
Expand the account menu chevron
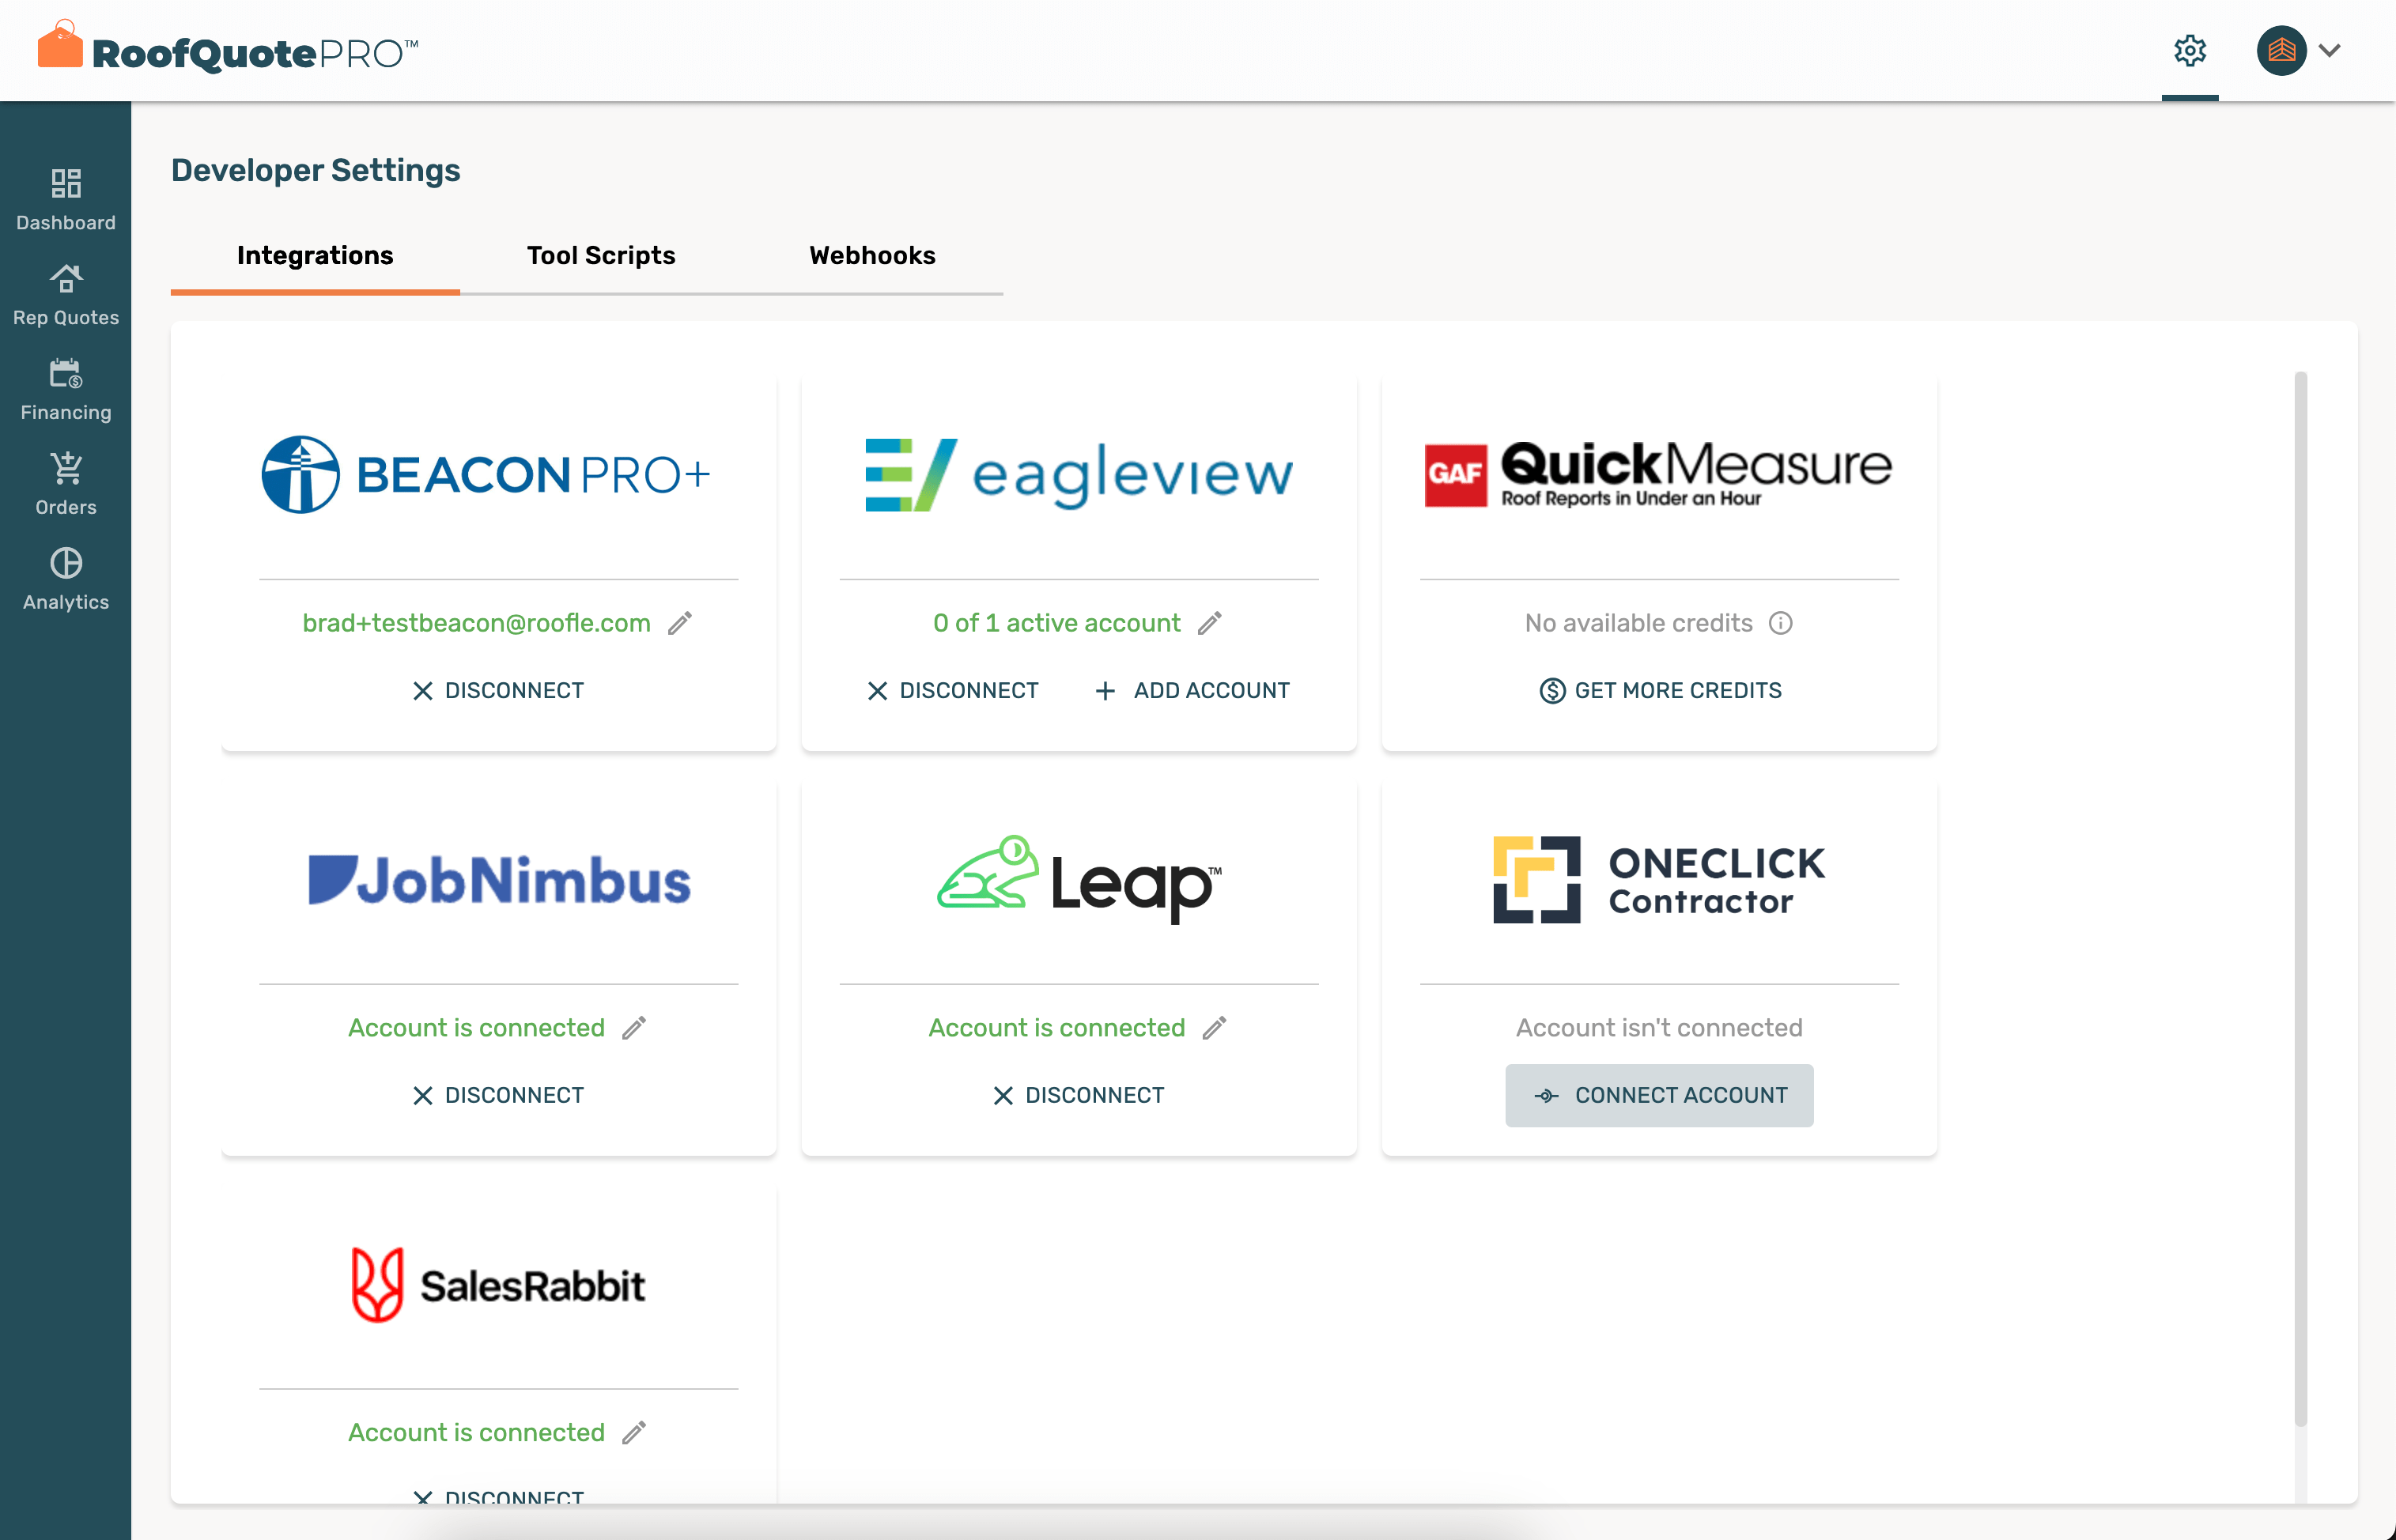tap(2331, 50)
